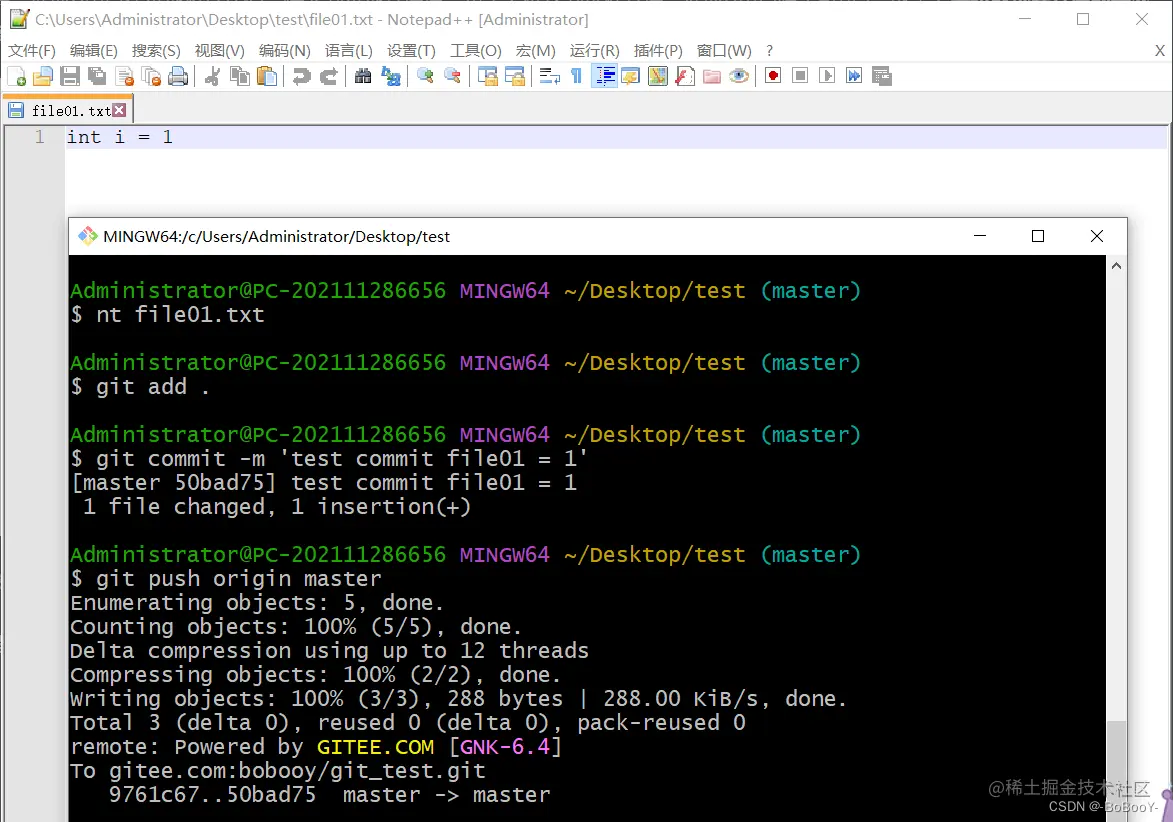Click the Redo arrow icon
The image size is (1173, 822).
click(x=328, y=76)
